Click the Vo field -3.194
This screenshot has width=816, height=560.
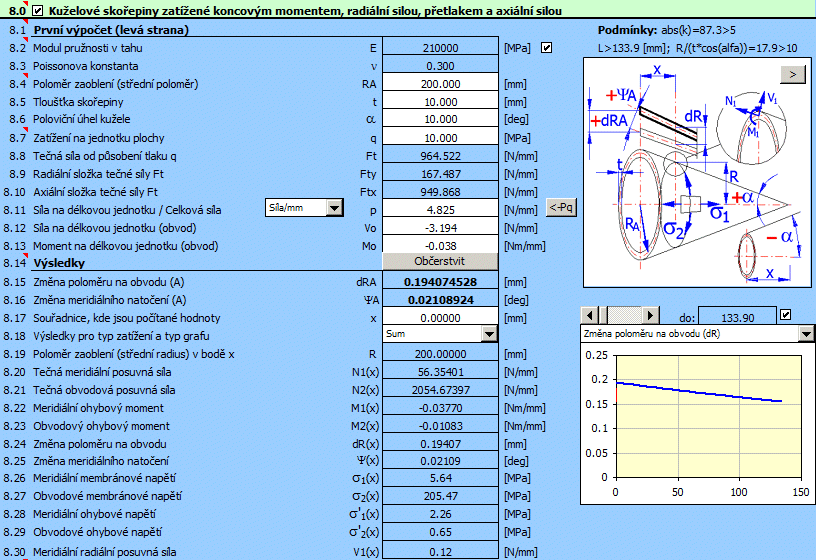(440, 228)
